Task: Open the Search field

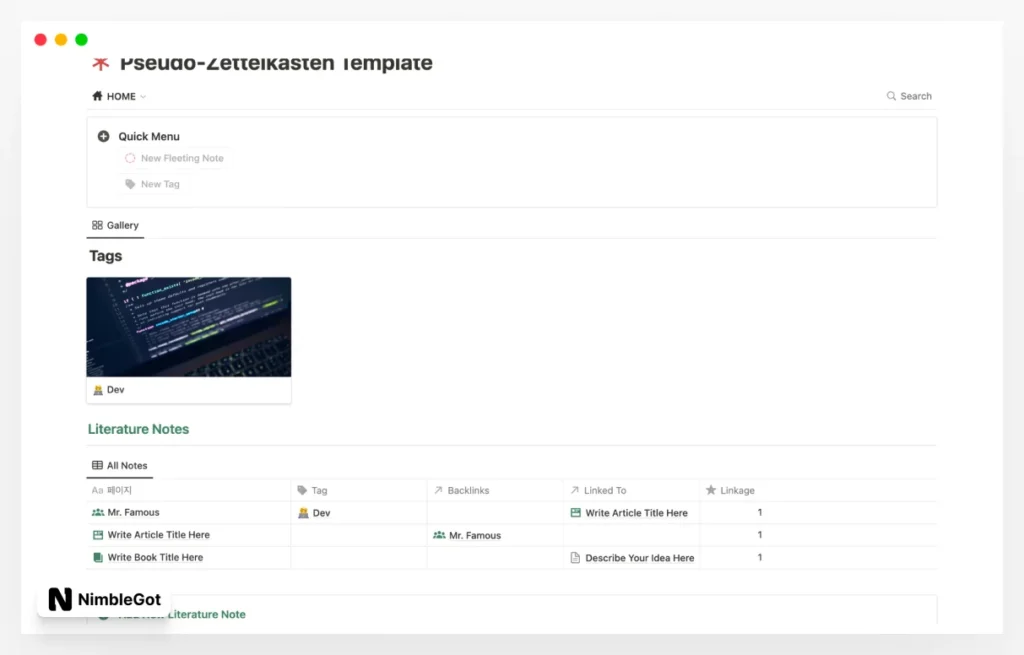Action: point(908,96)
